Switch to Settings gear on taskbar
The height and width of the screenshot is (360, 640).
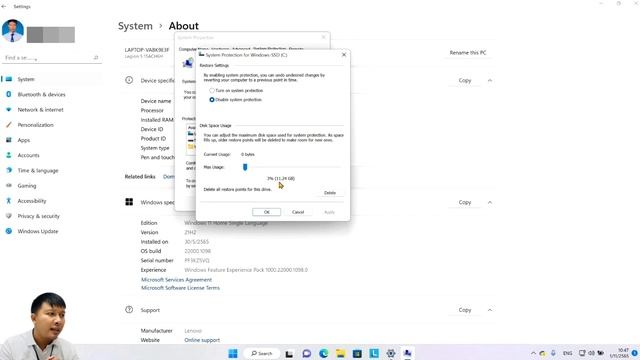391,353
